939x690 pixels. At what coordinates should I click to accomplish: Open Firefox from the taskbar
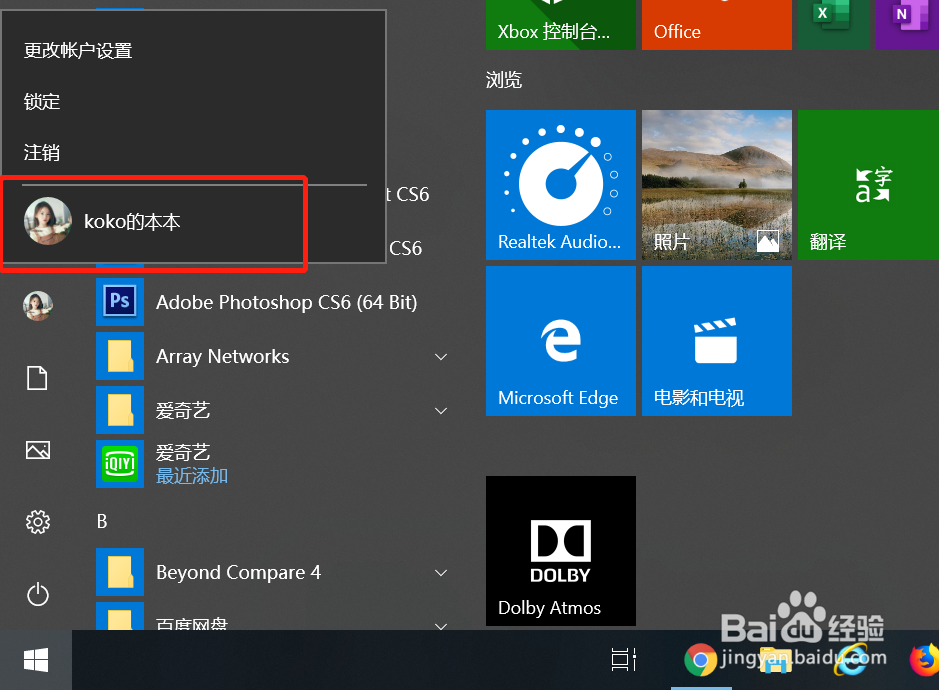[x=925, y=660]
